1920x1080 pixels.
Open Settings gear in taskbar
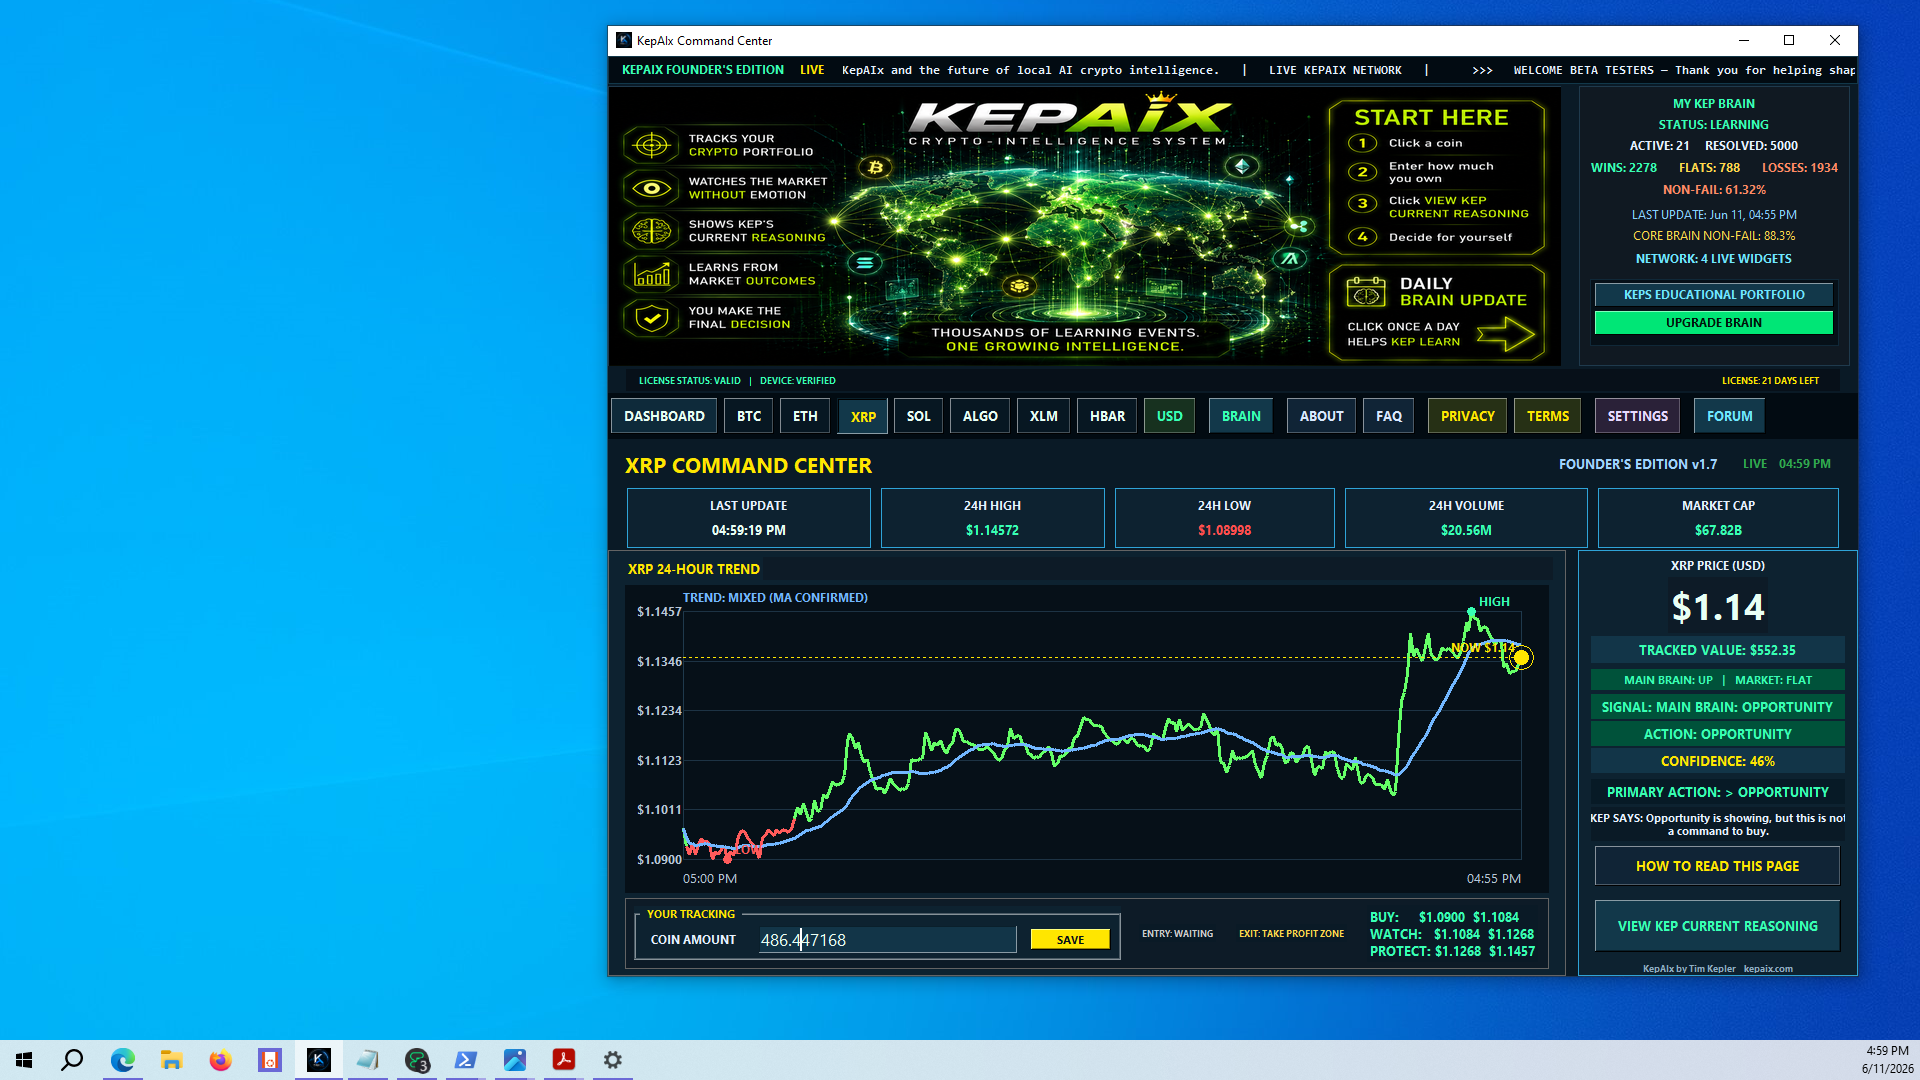coord(612,1060)
